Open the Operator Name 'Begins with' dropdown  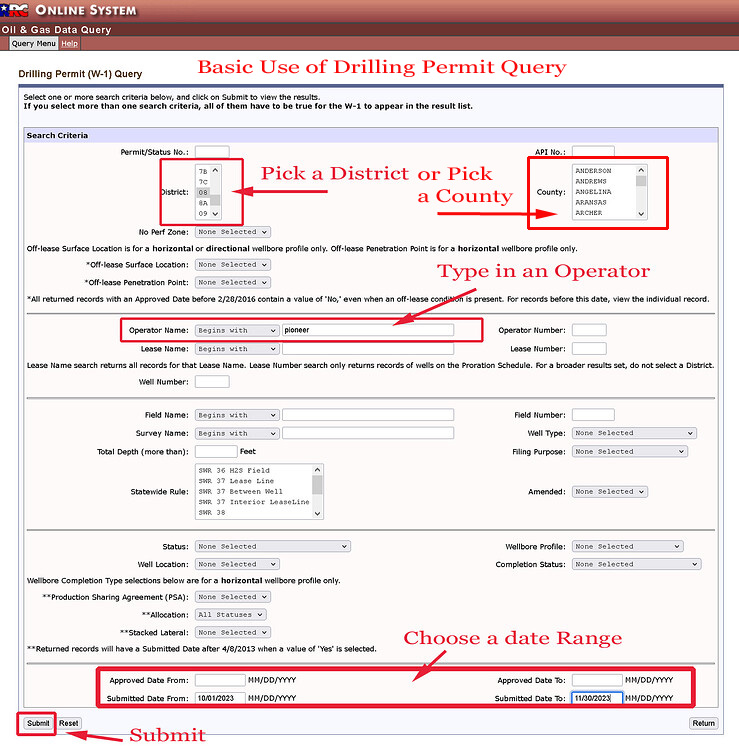(237, 330)
